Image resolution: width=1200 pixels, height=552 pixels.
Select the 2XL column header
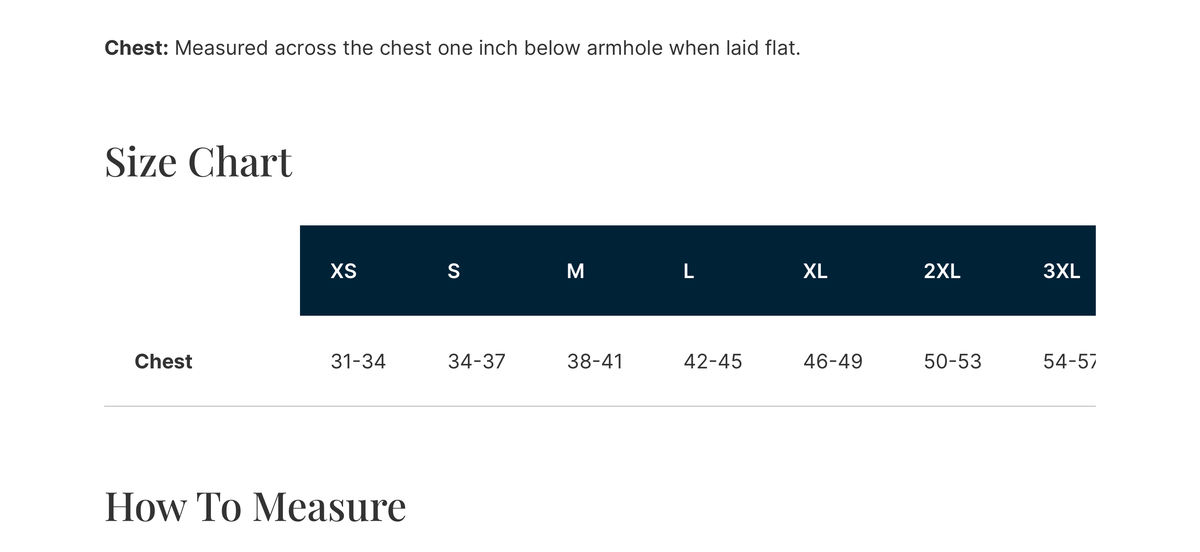[x=942, y=271]
